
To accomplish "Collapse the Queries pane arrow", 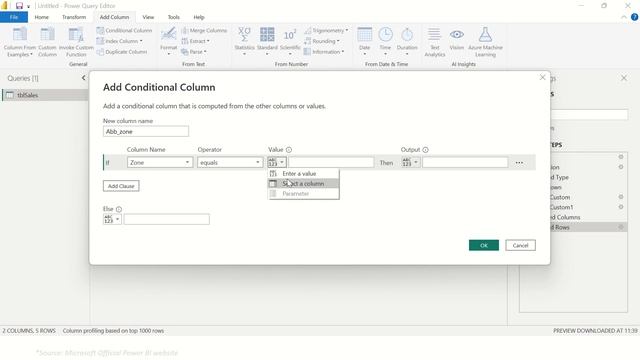I will [84, 78].
